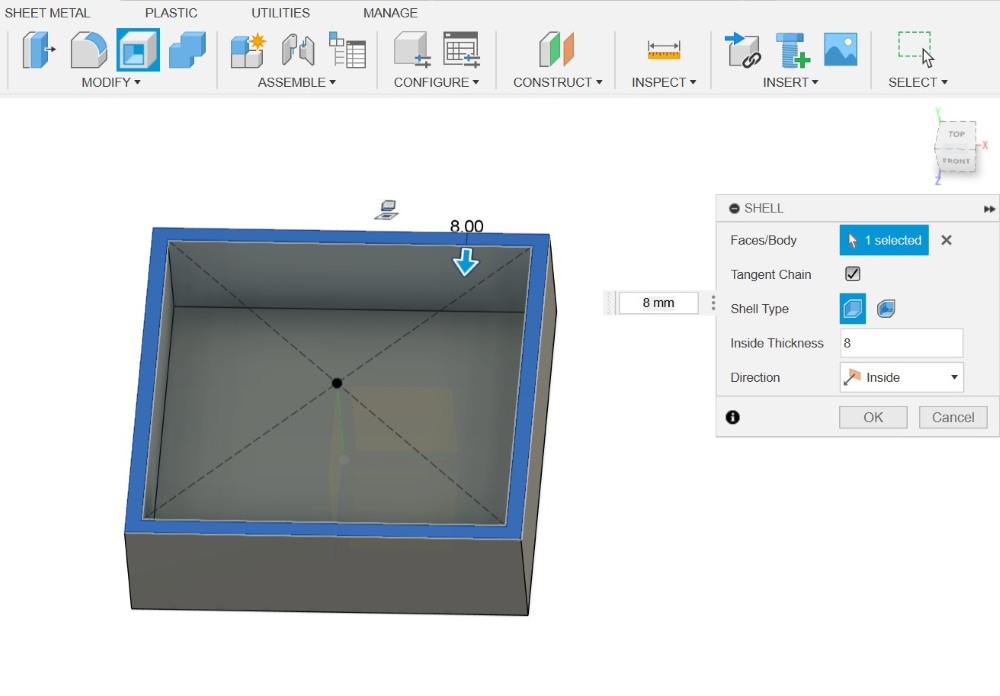Open options menu beside 8 mm field
Screen dimensions: 1000x696
[x=713, y=302]
